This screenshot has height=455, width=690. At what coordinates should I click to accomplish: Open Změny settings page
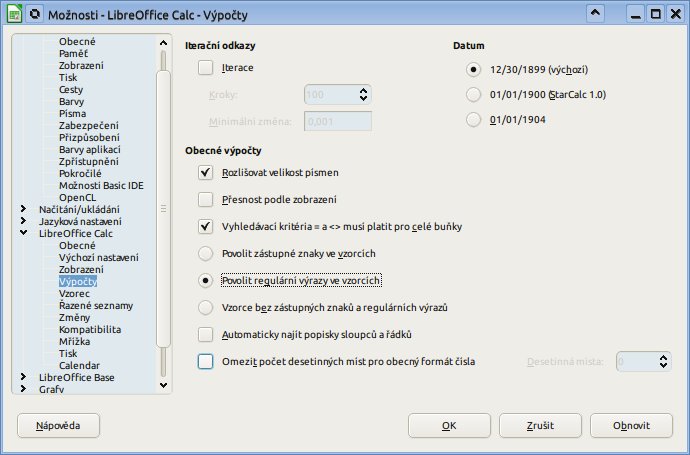click(74, 317)
